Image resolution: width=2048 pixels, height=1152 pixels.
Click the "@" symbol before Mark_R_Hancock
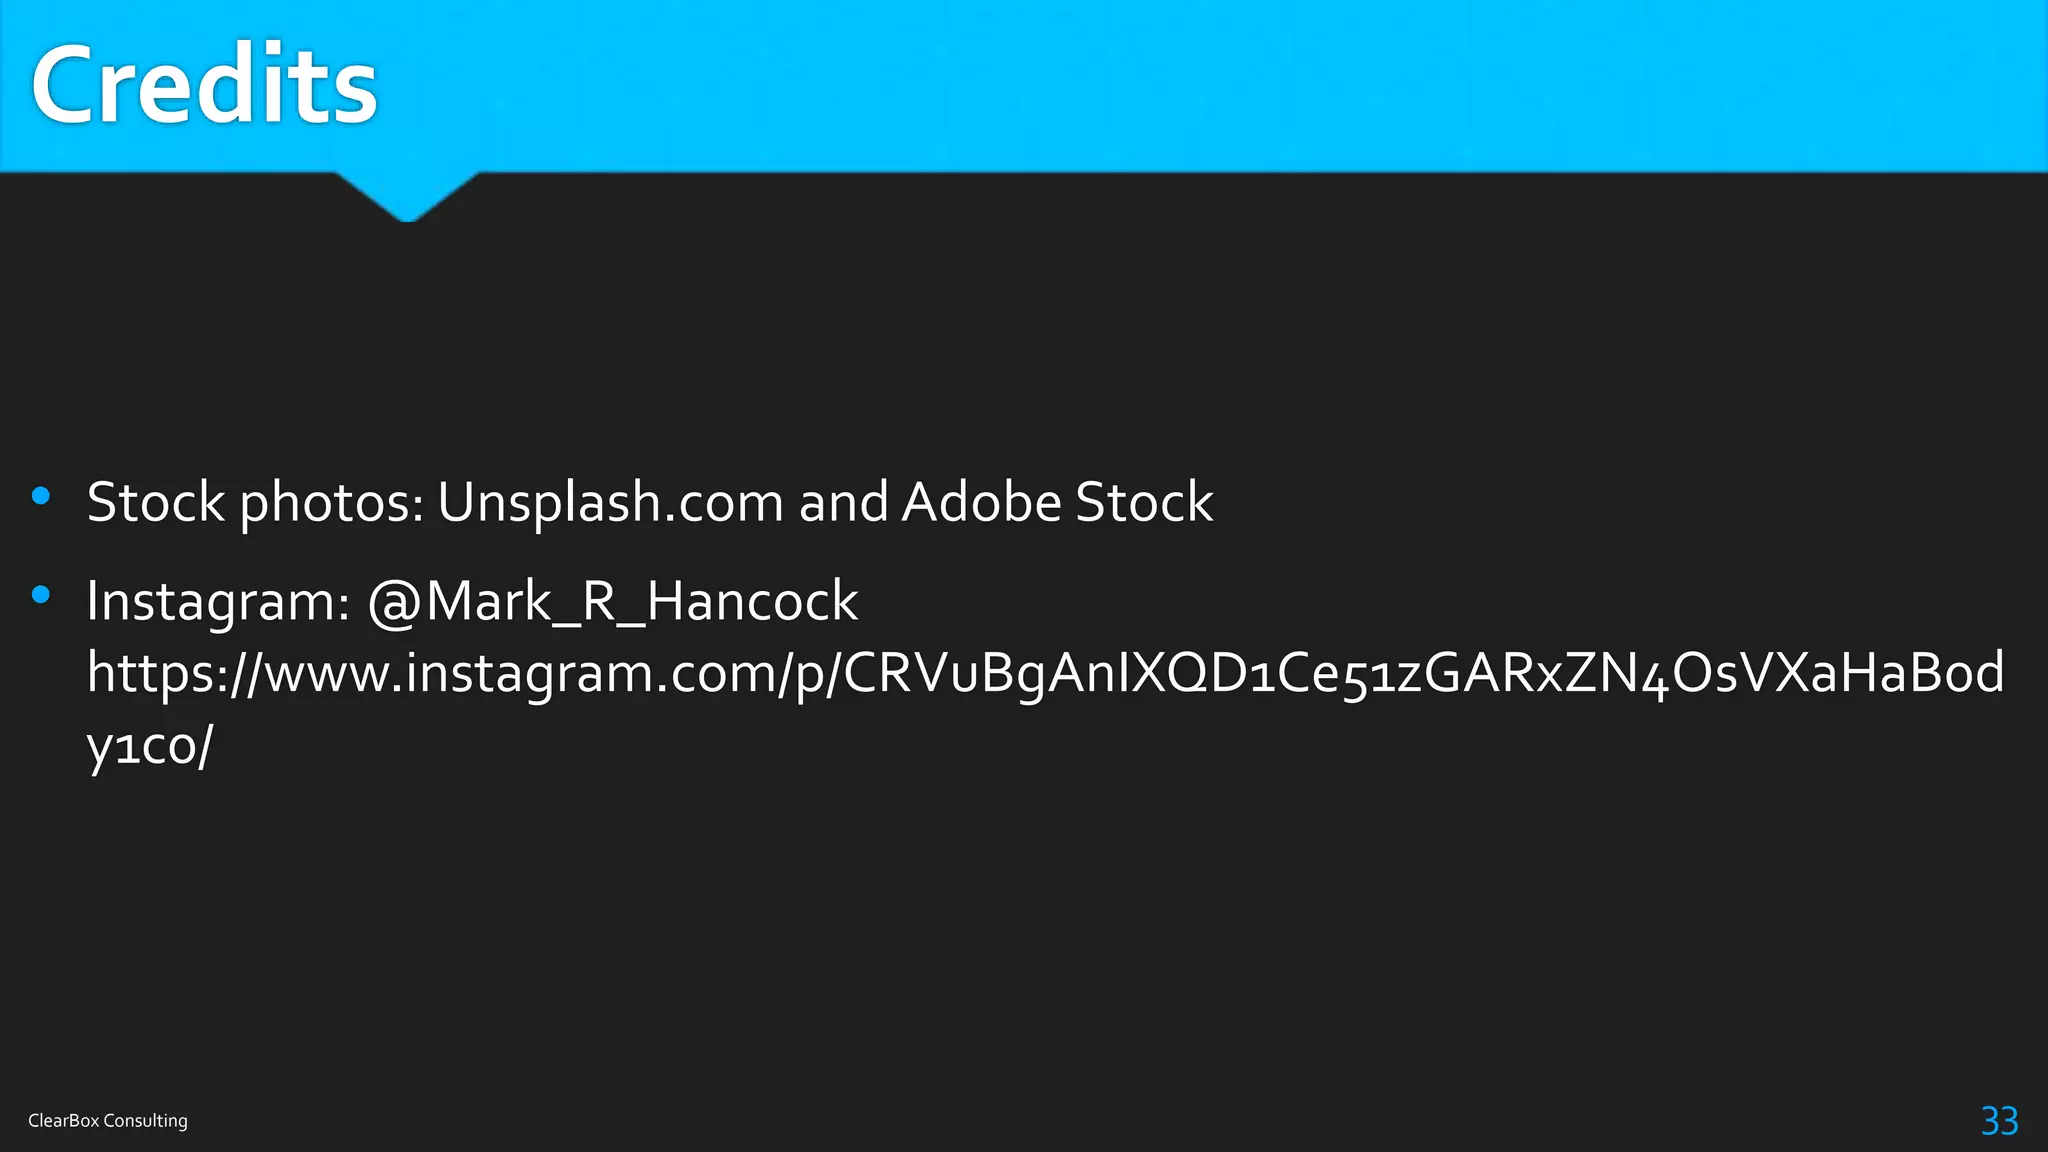pyautogui.click(x=393, y=603)
